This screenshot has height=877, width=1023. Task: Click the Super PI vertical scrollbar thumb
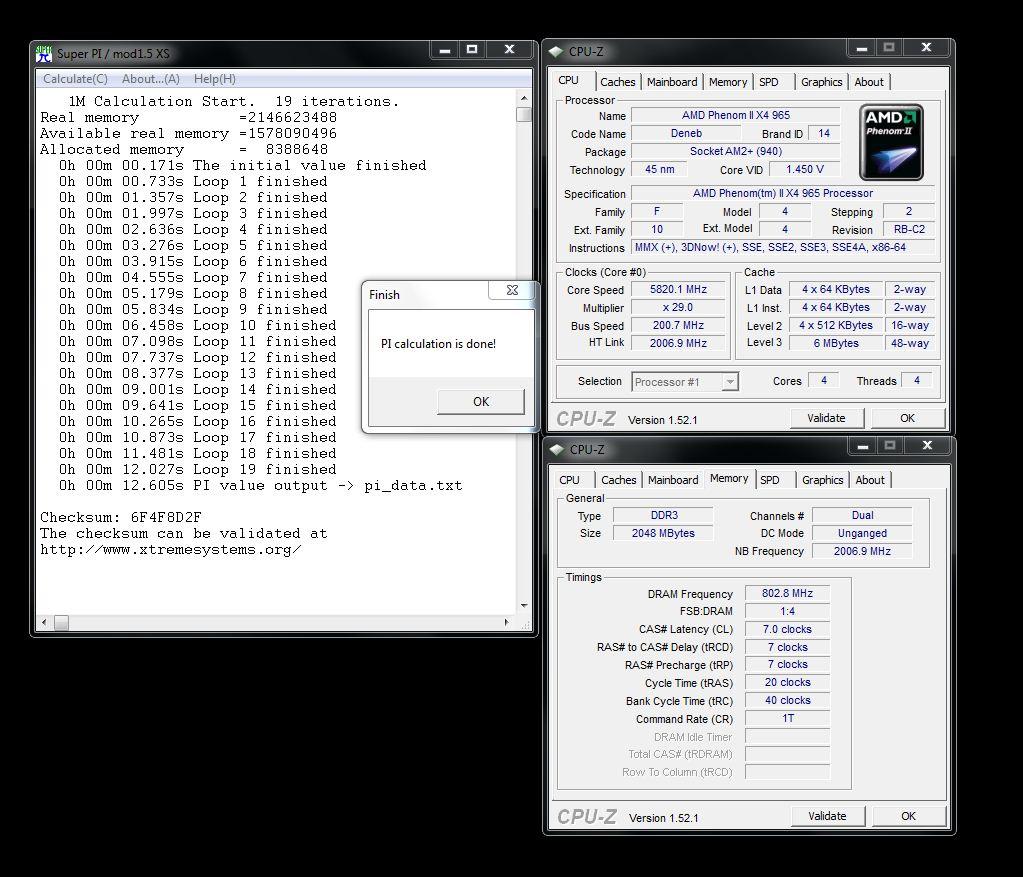tap(524, 115)
